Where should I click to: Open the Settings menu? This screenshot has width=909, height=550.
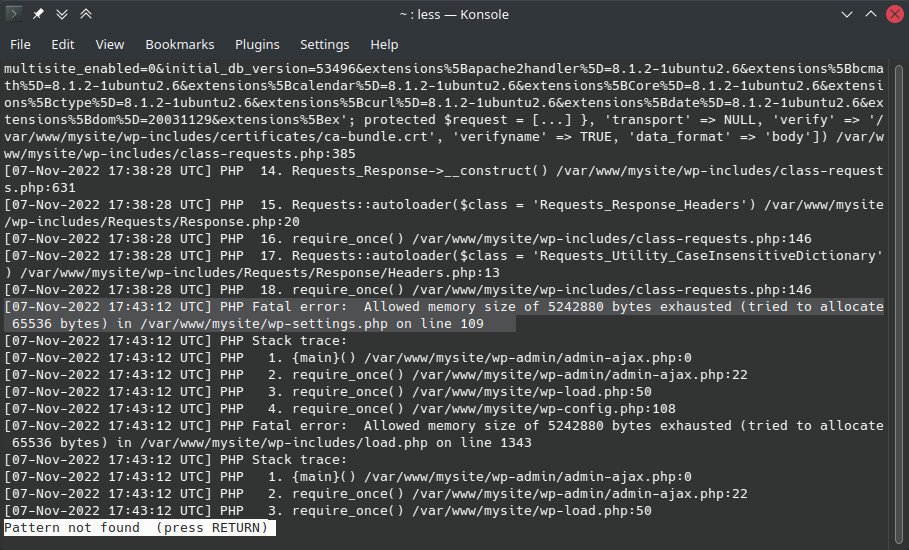[325, 45]
